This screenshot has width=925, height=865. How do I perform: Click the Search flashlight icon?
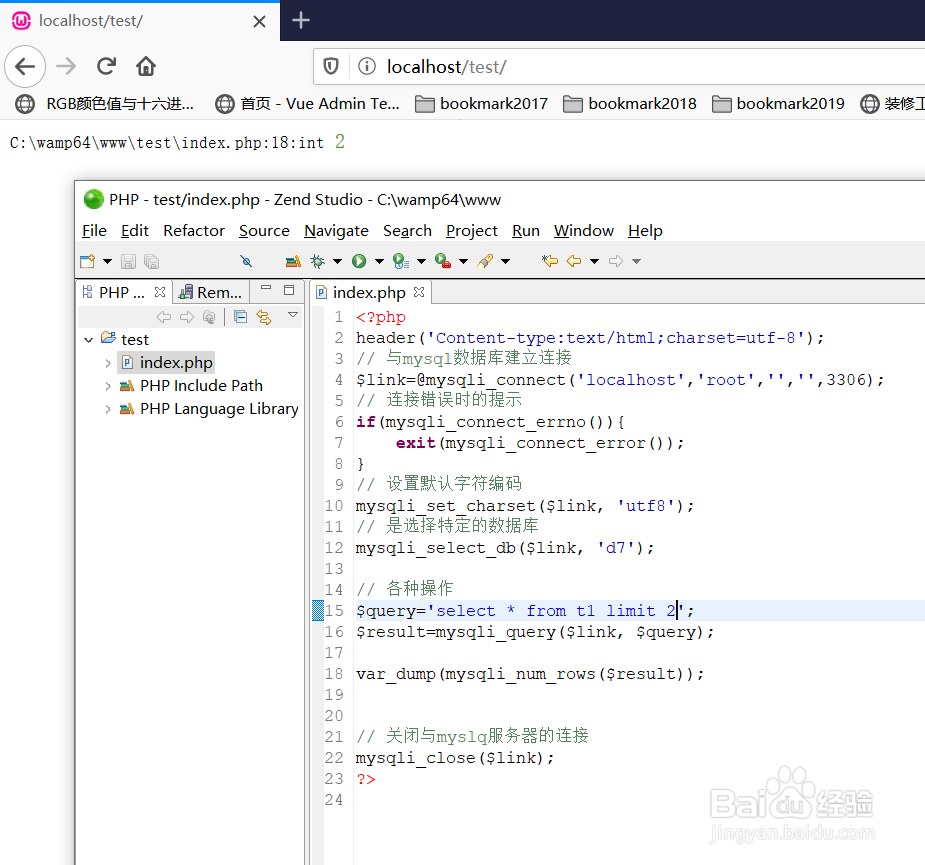click(x=486, y=261)
